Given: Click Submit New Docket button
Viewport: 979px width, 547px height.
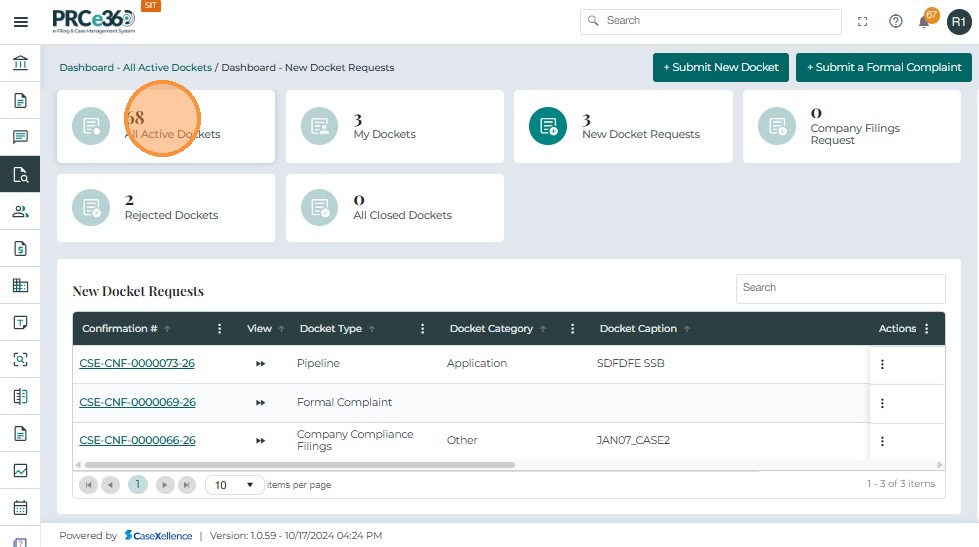Looking at the screenshot, I should 720,67.
